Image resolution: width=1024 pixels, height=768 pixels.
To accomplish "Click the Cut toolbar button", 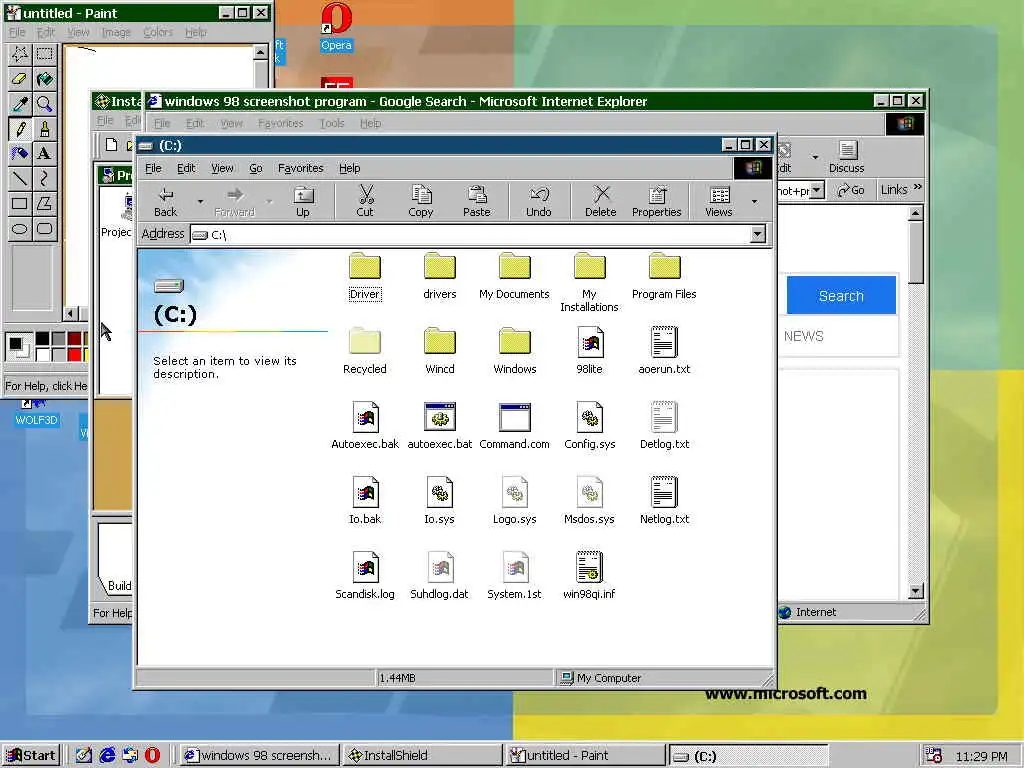I will [365, 201].
